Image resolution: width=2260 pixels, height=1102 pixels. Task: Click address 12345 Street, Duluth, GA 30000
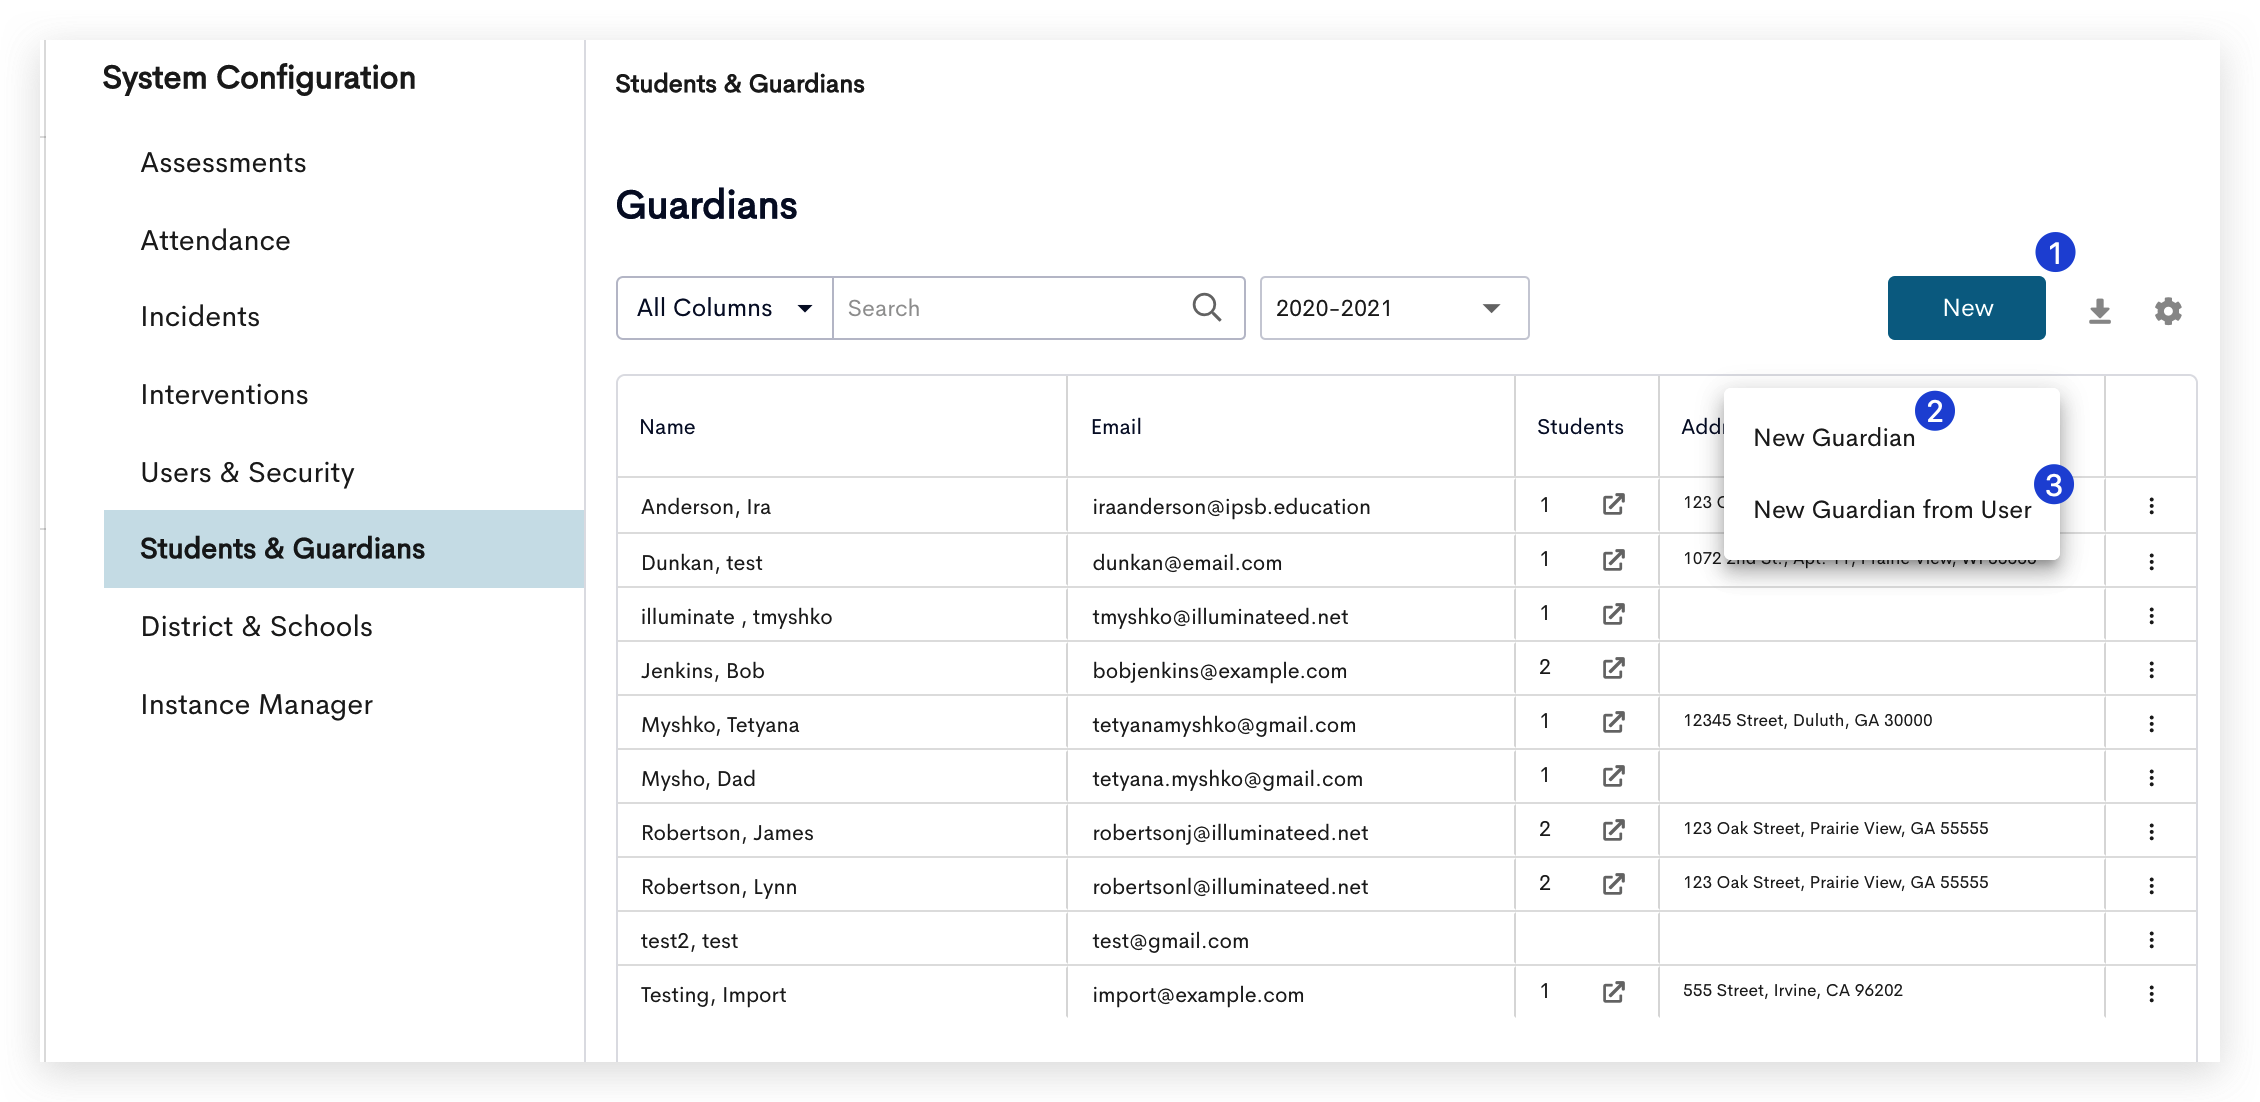point(1807,721)
